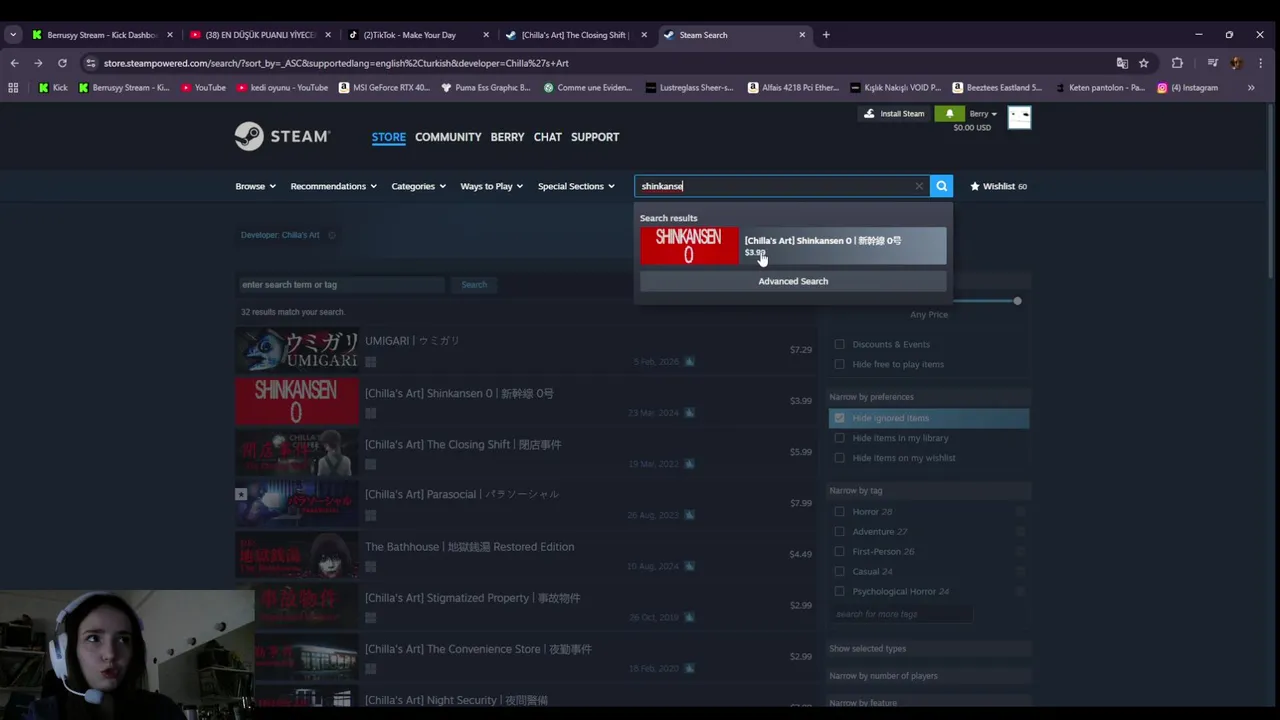Open Parasocial game result
The width and height of the screenshot is (1280, 720).
tap(525, 504)
